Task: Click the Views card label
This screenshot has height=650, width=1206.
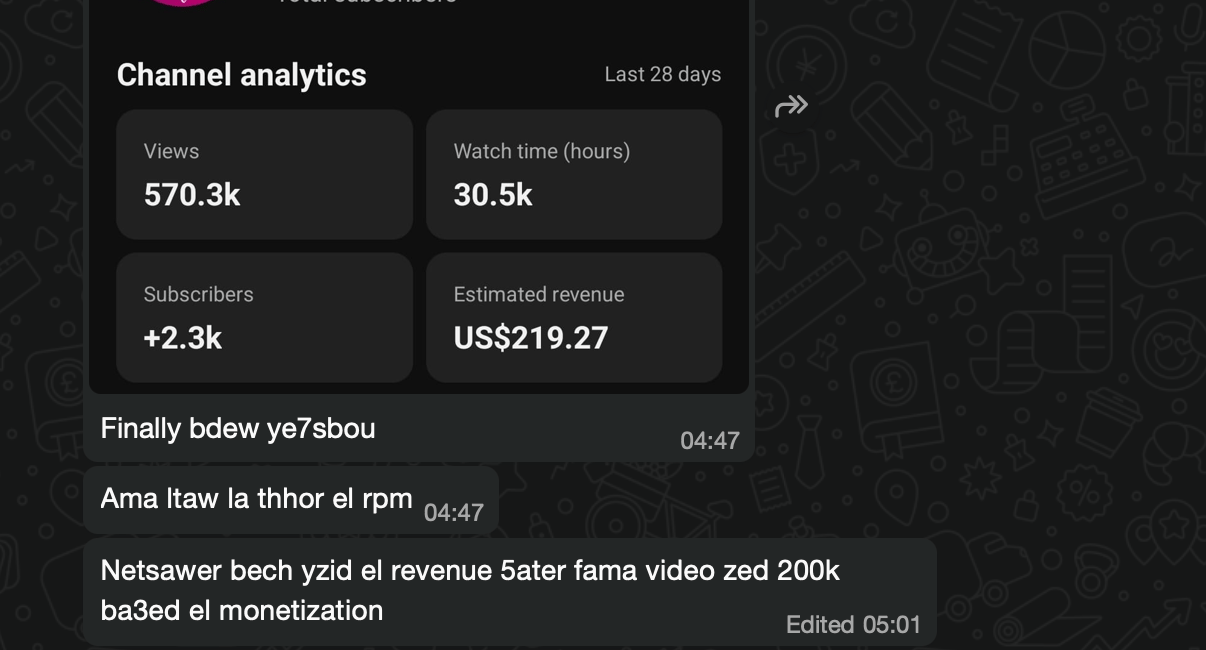Action: click(x=171, y=152)
